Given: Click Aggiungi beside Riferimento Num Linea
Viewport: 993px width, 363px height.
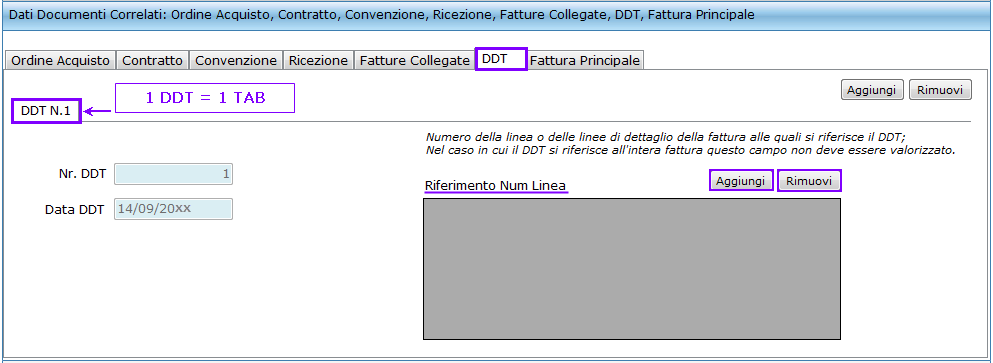Looking at the screenshot, I should (x=741, y=181).
